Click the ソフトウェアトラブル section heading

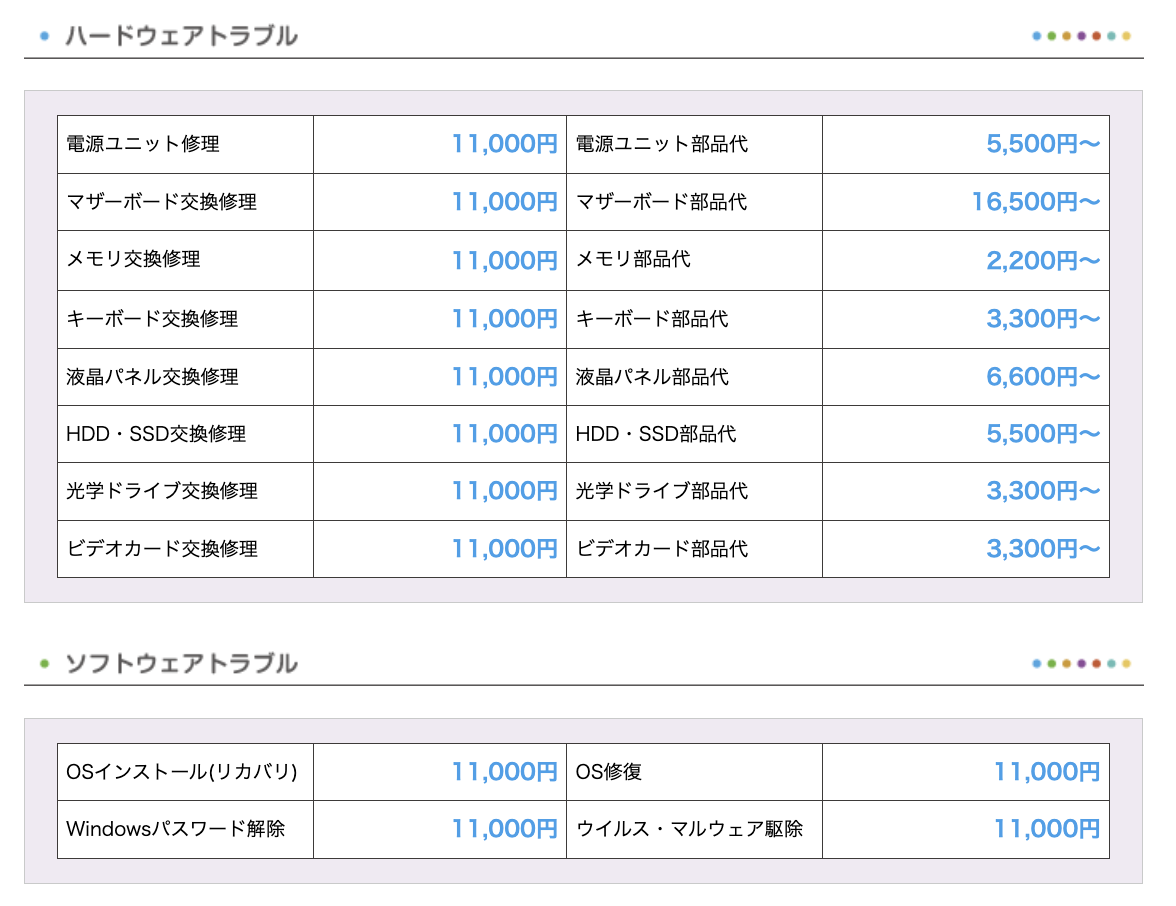click(x=181, y=663)
